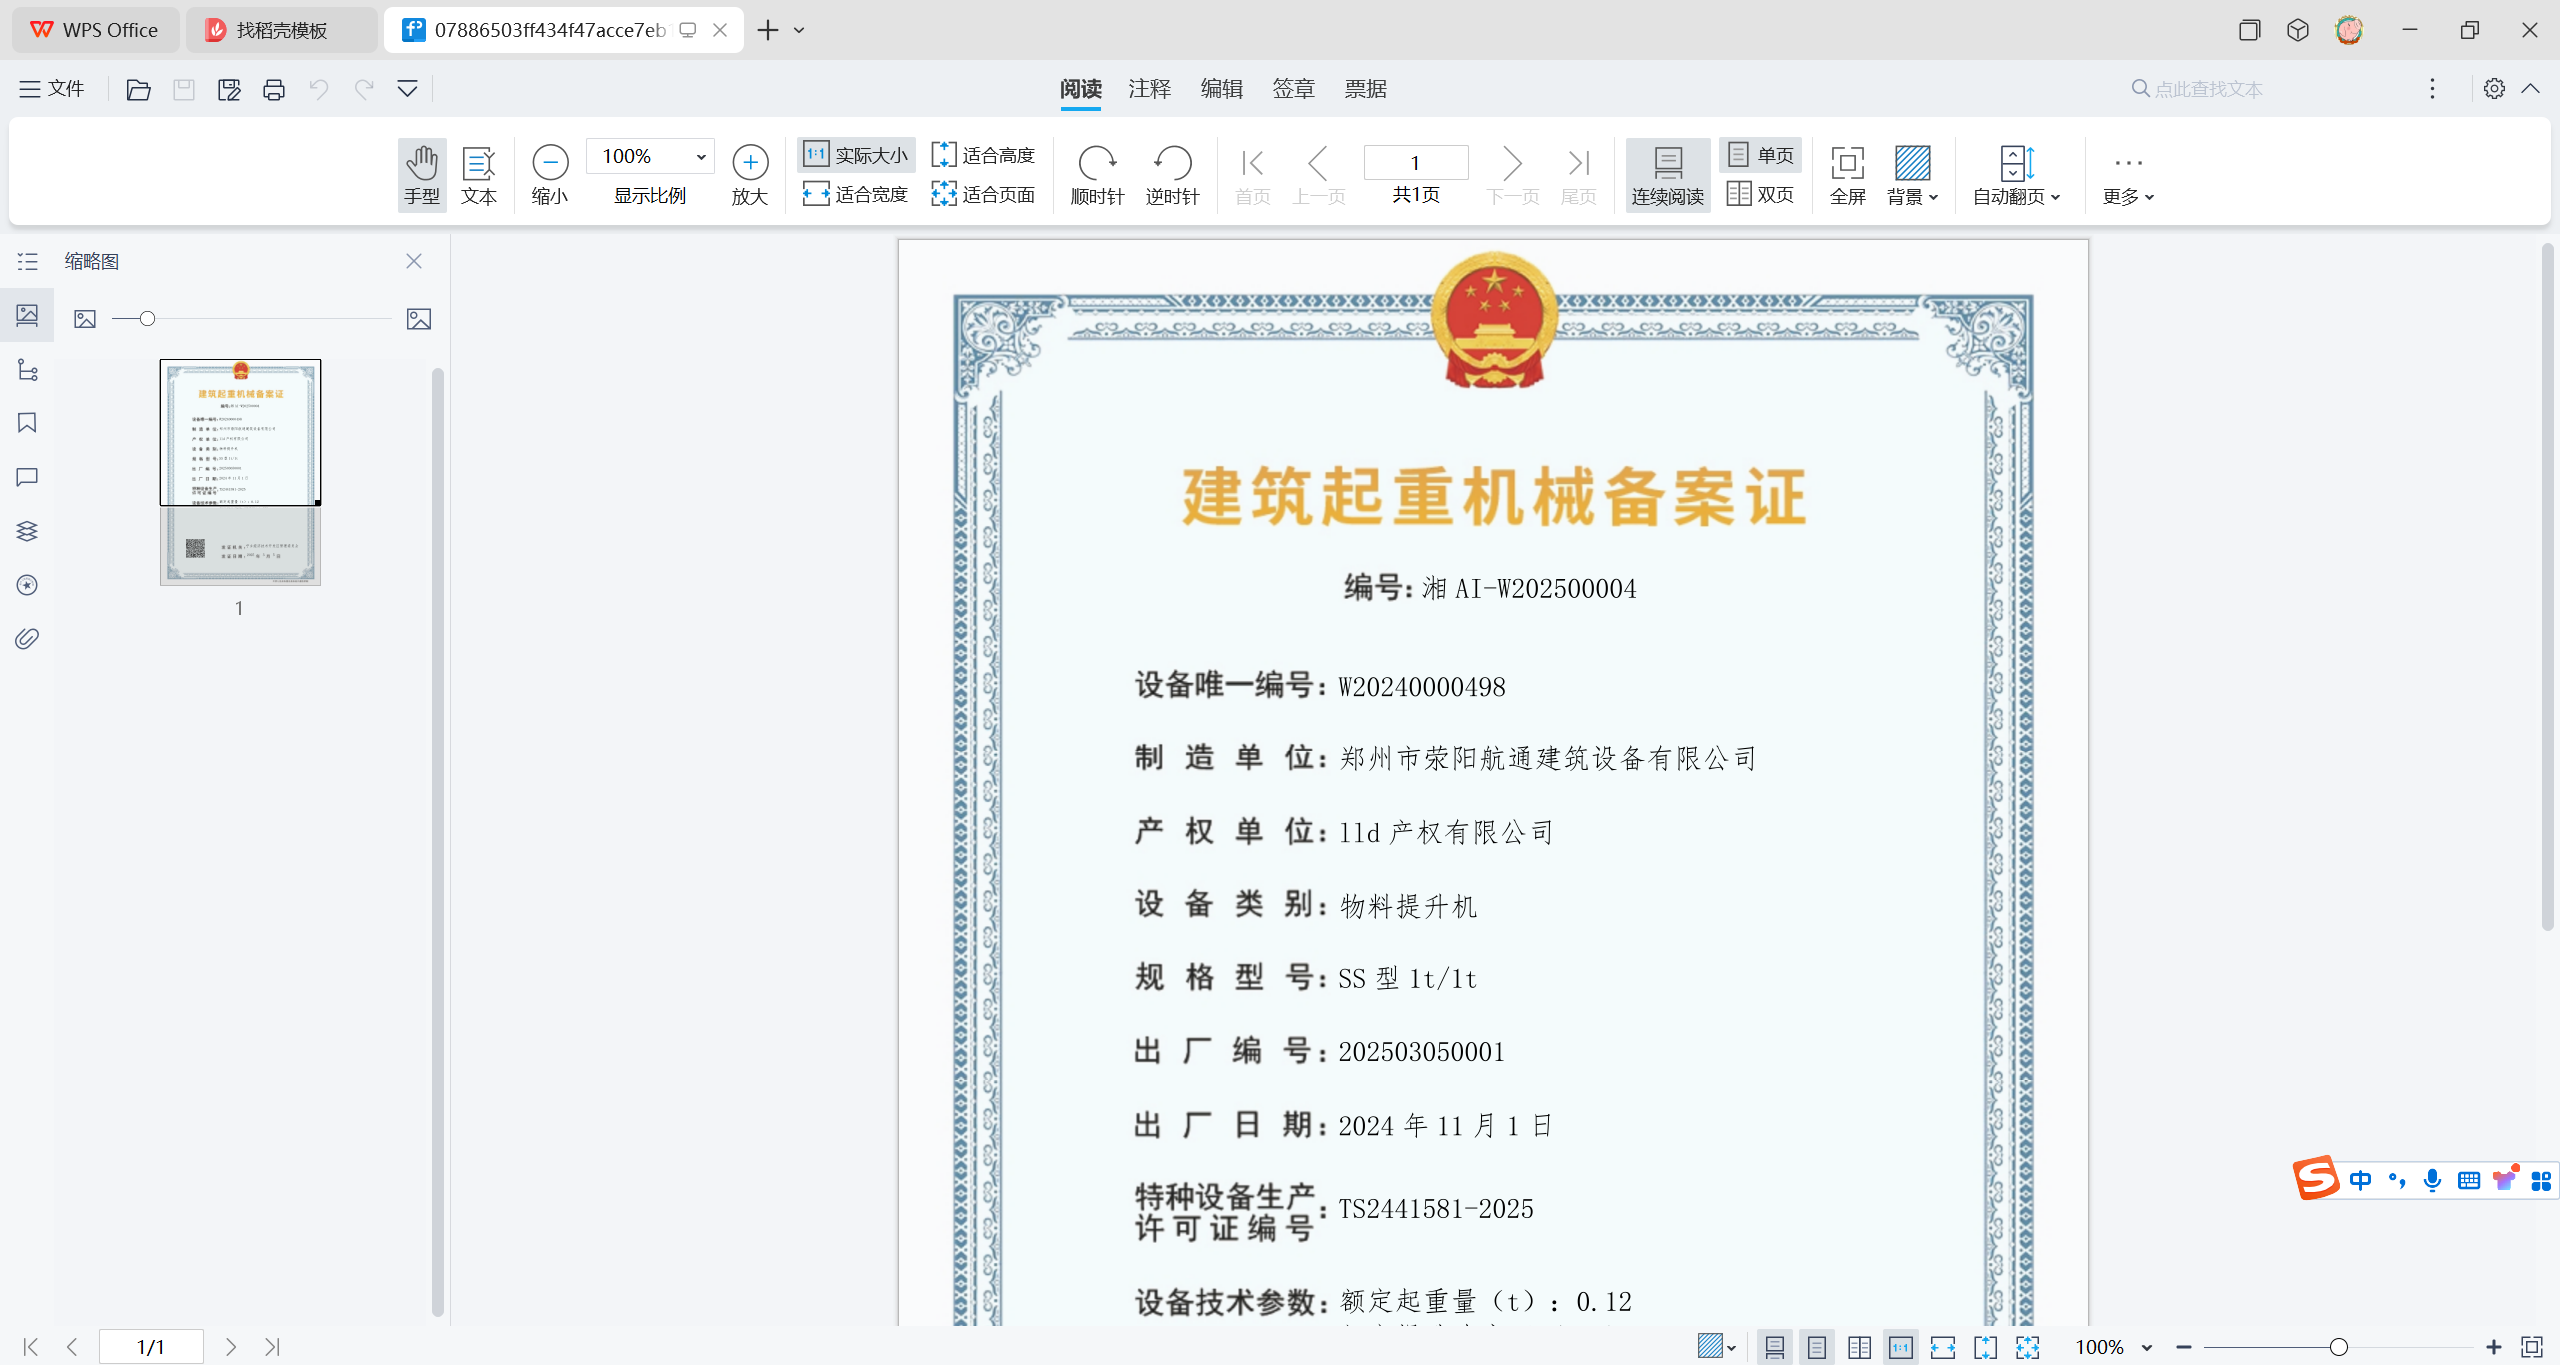Switch to the 注释 tab

[x=1150, y=89]
